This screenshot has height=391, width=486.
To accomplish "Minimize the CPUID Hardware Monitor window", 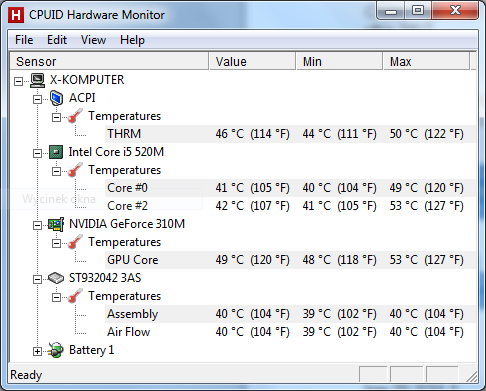I will click(391, 10).
